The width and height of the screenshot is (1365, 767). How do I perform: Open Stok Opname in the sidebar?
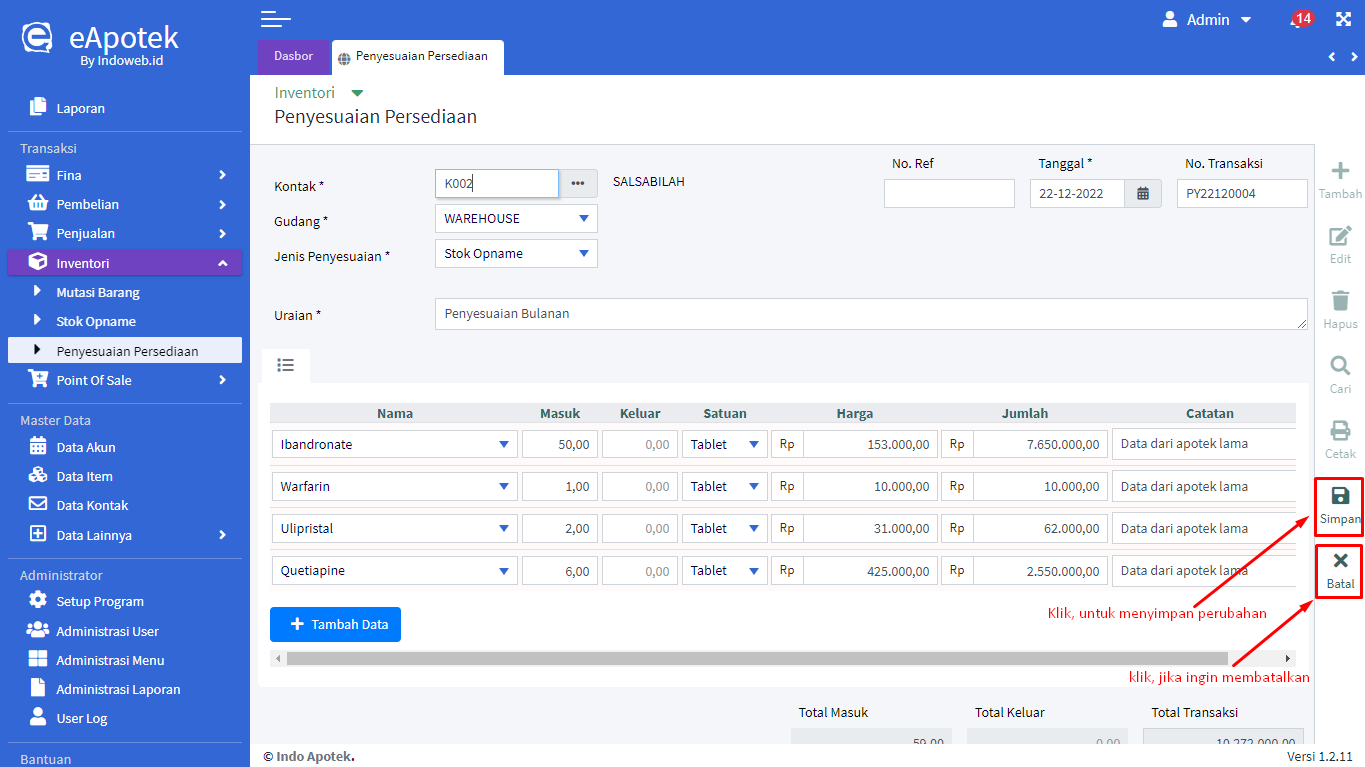click(x=96, y=322)
